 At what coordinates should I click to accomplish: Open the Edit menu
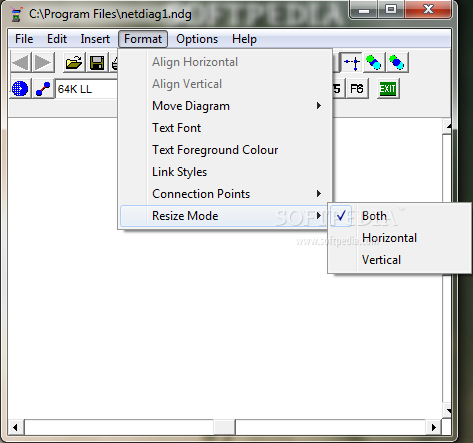click(x=57, y=39)
